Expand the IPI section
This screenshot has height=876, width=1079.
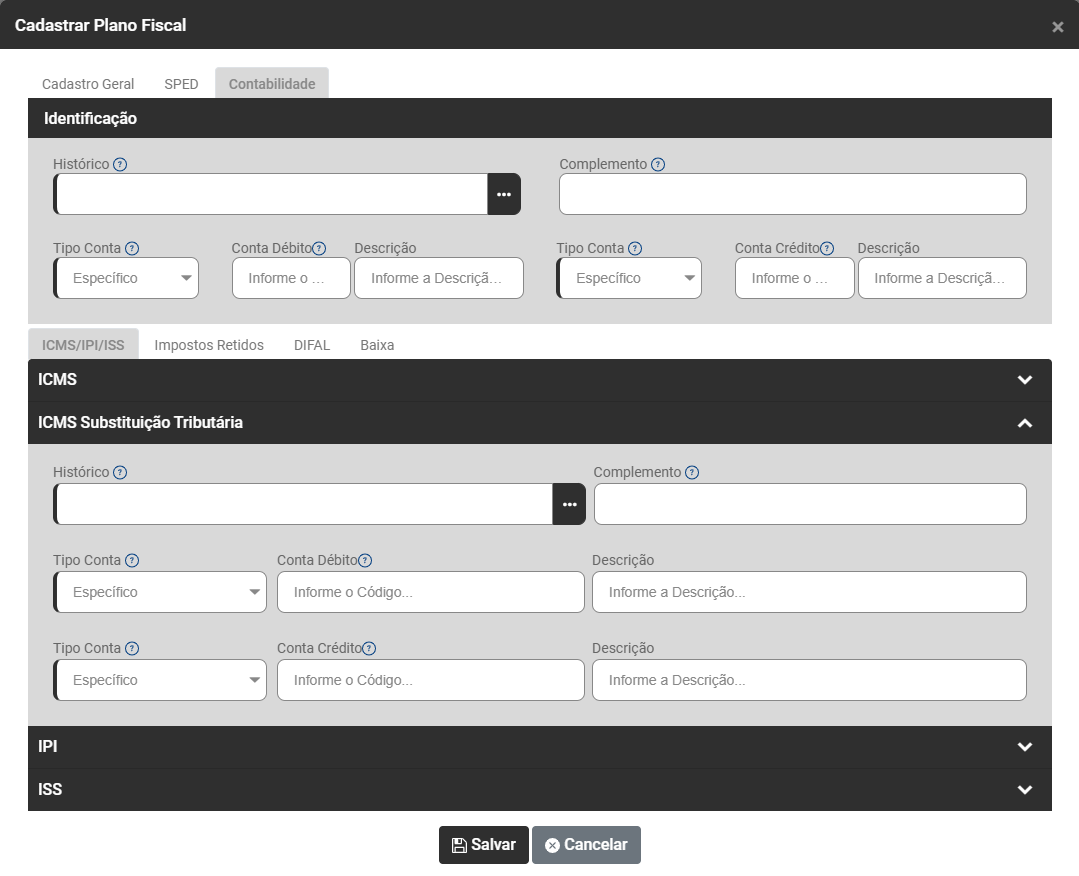click(x=1024, y=747)
